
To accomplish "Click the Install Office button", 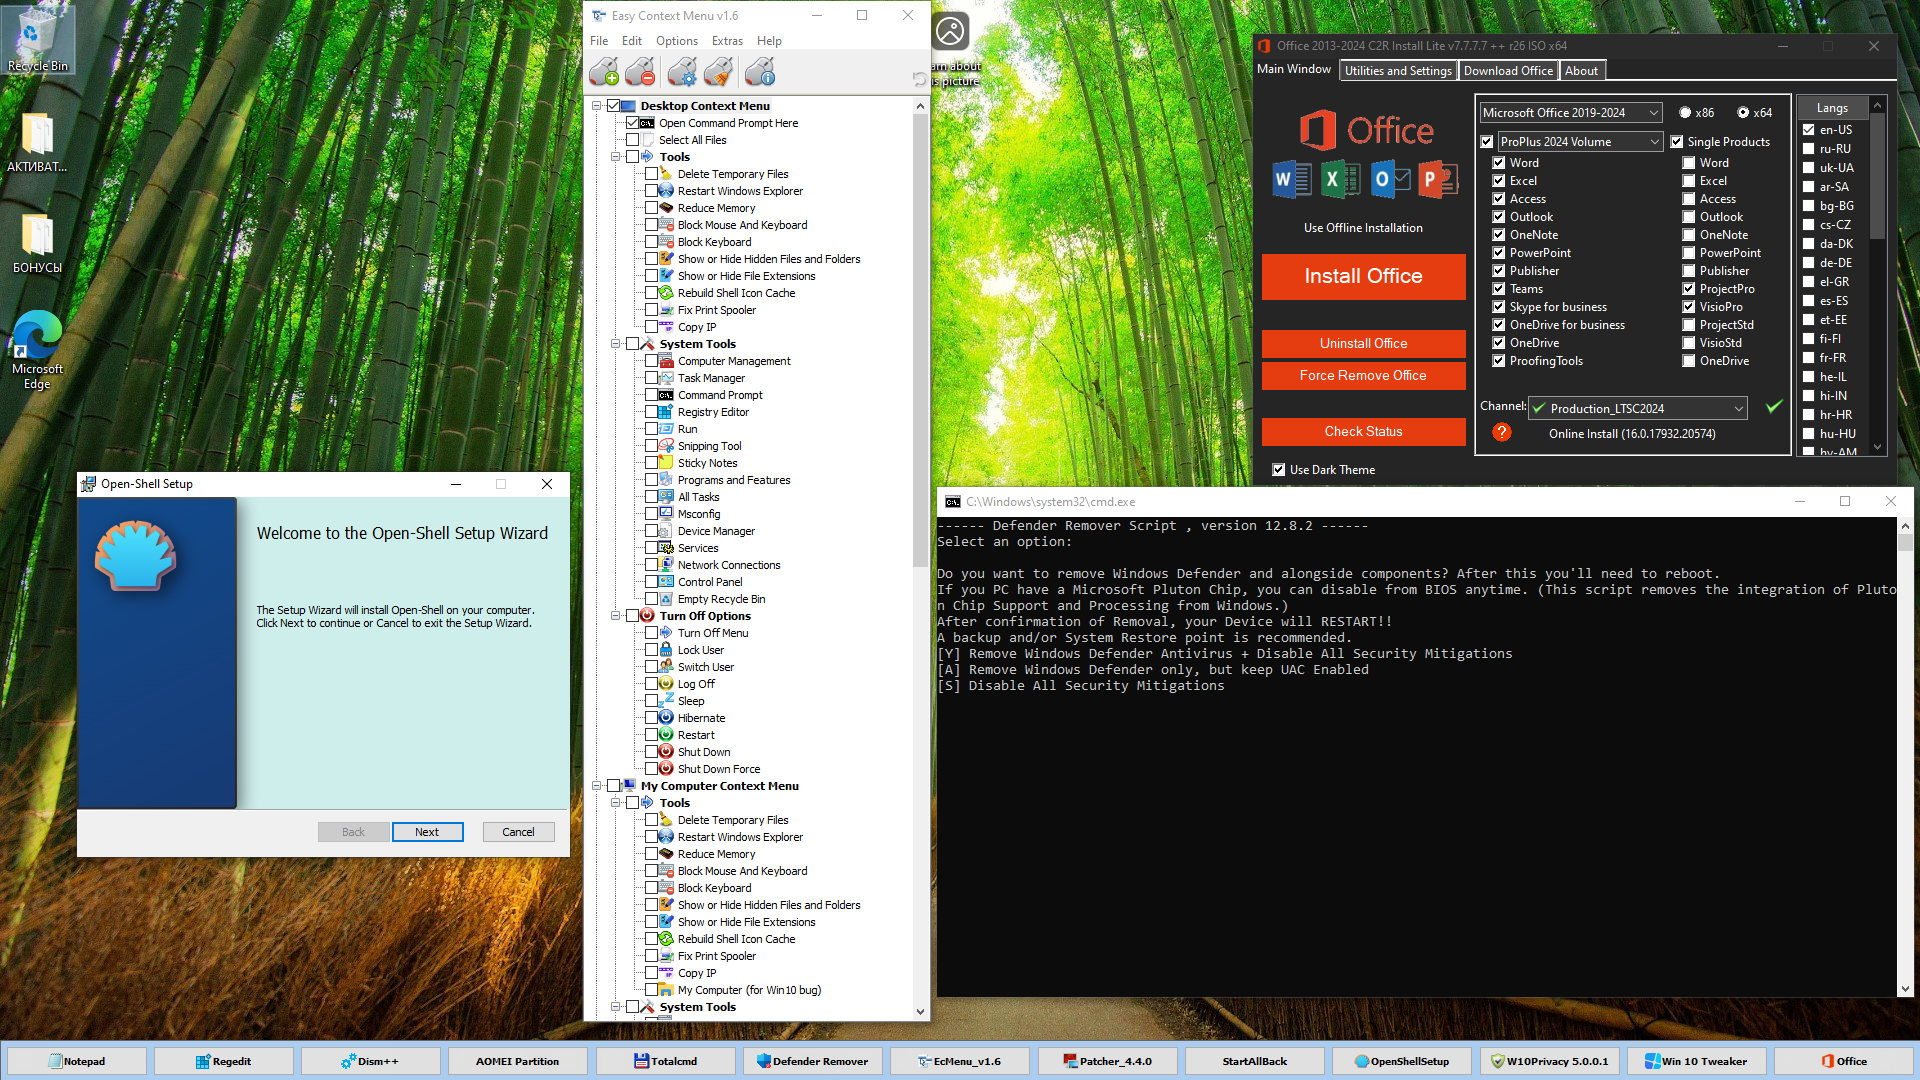I will coord(1363,276).
